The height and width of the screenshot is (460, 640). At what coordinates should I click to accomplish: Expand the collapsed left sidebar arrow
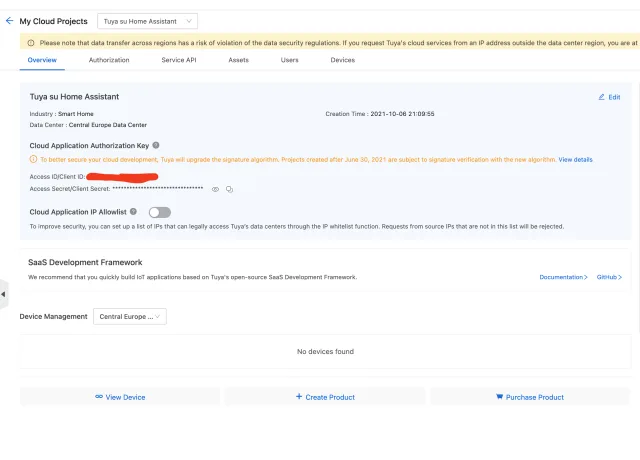click(x=3, y=294)
